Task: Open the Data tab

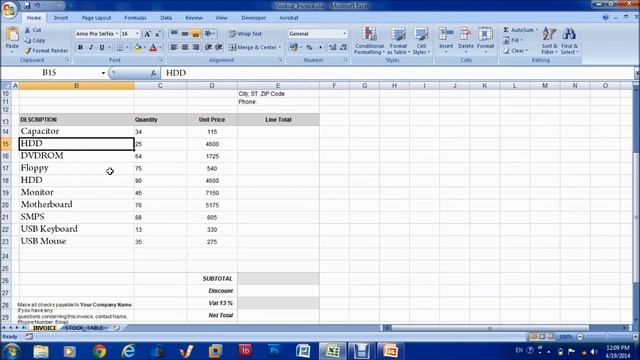Action: coord(166,18)
